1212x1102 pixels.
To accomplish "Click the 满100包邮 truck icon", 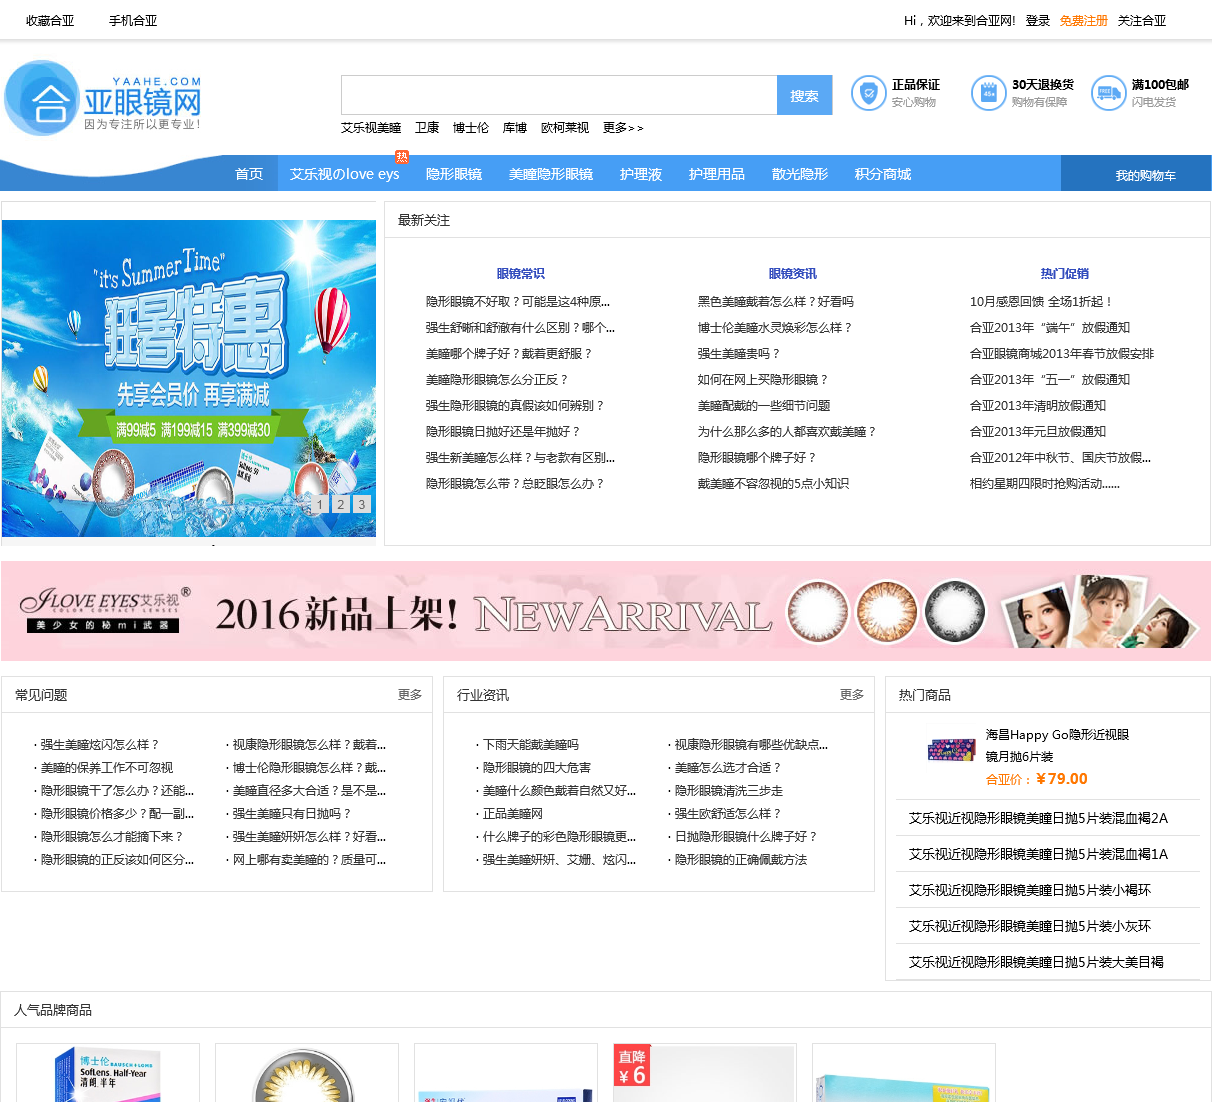I will pos(1109,93).
